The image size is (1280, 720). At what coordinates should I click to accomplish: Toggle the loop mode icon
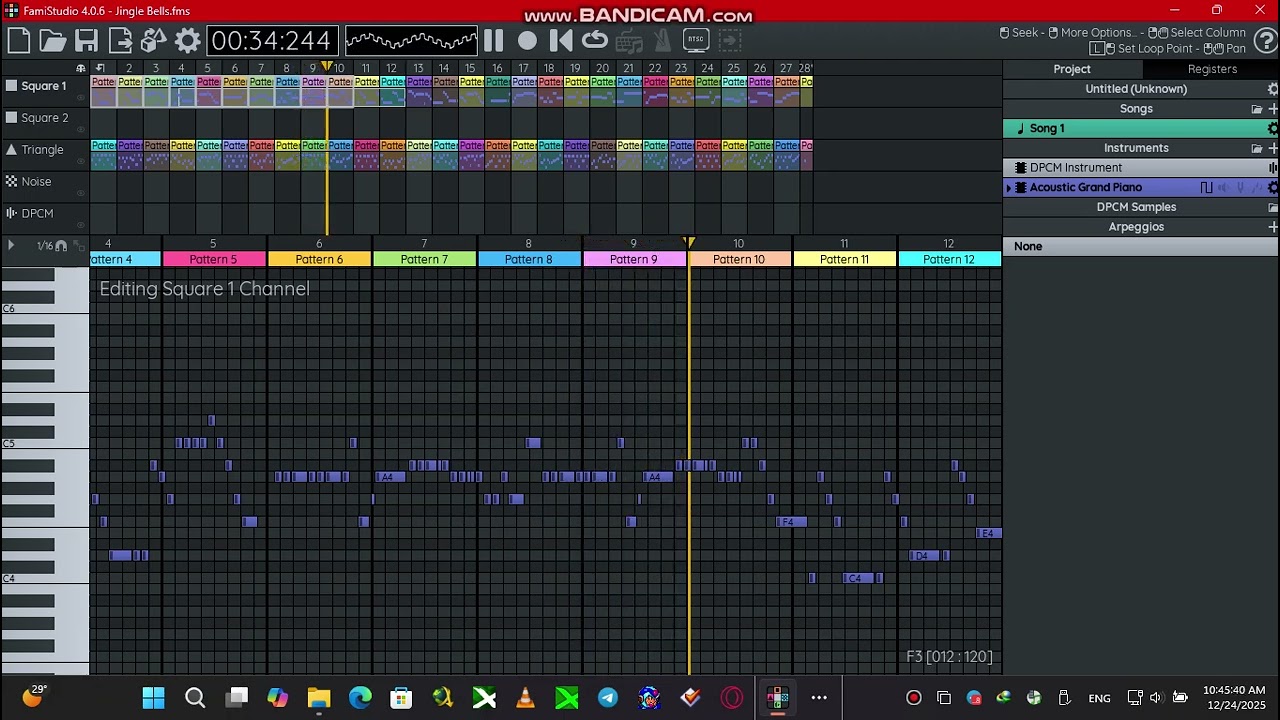[595, 41]
